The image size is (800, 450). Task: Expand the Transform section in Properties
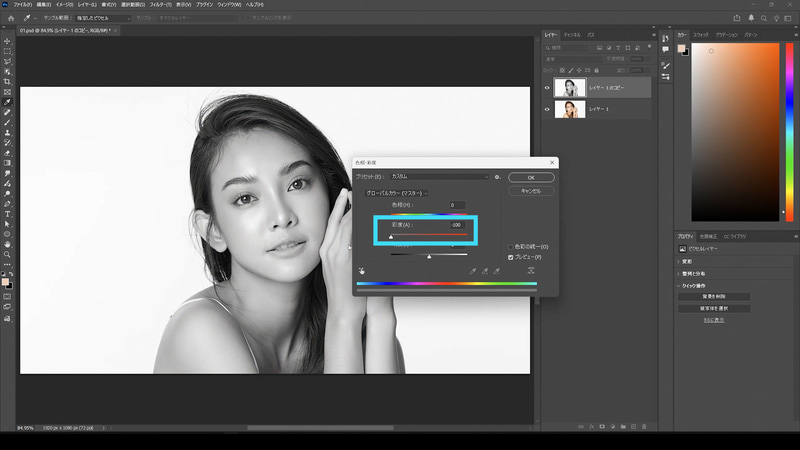click(x=679, y=261)
